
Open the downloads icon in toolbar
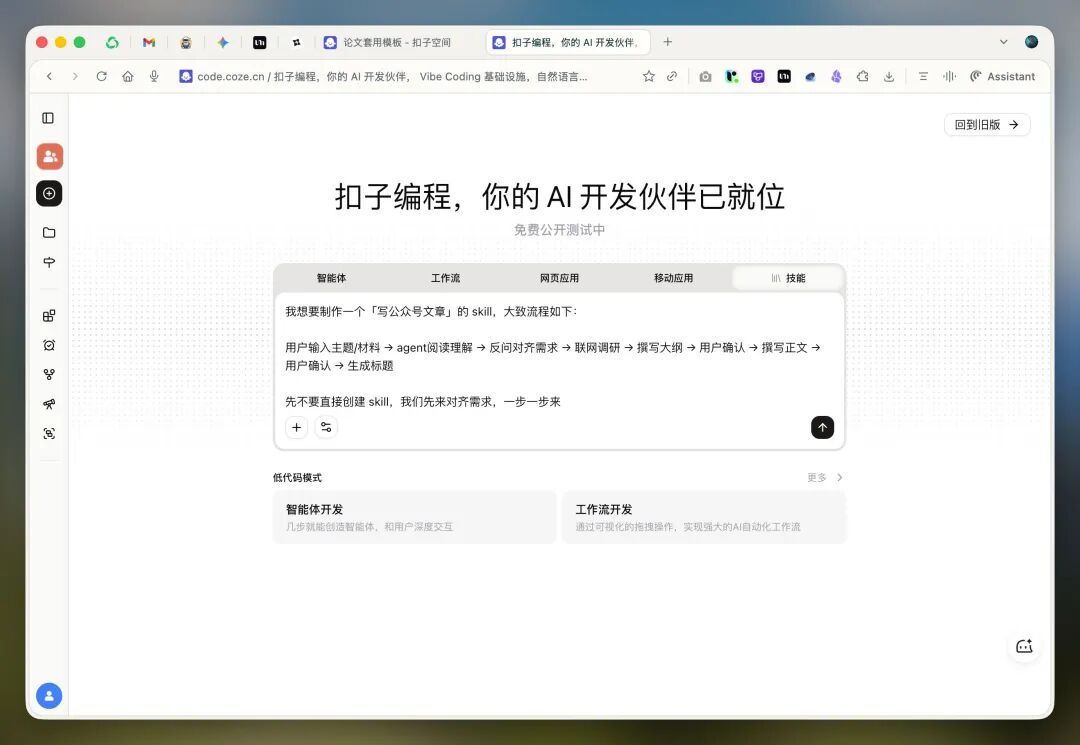(x=889, y=76)
